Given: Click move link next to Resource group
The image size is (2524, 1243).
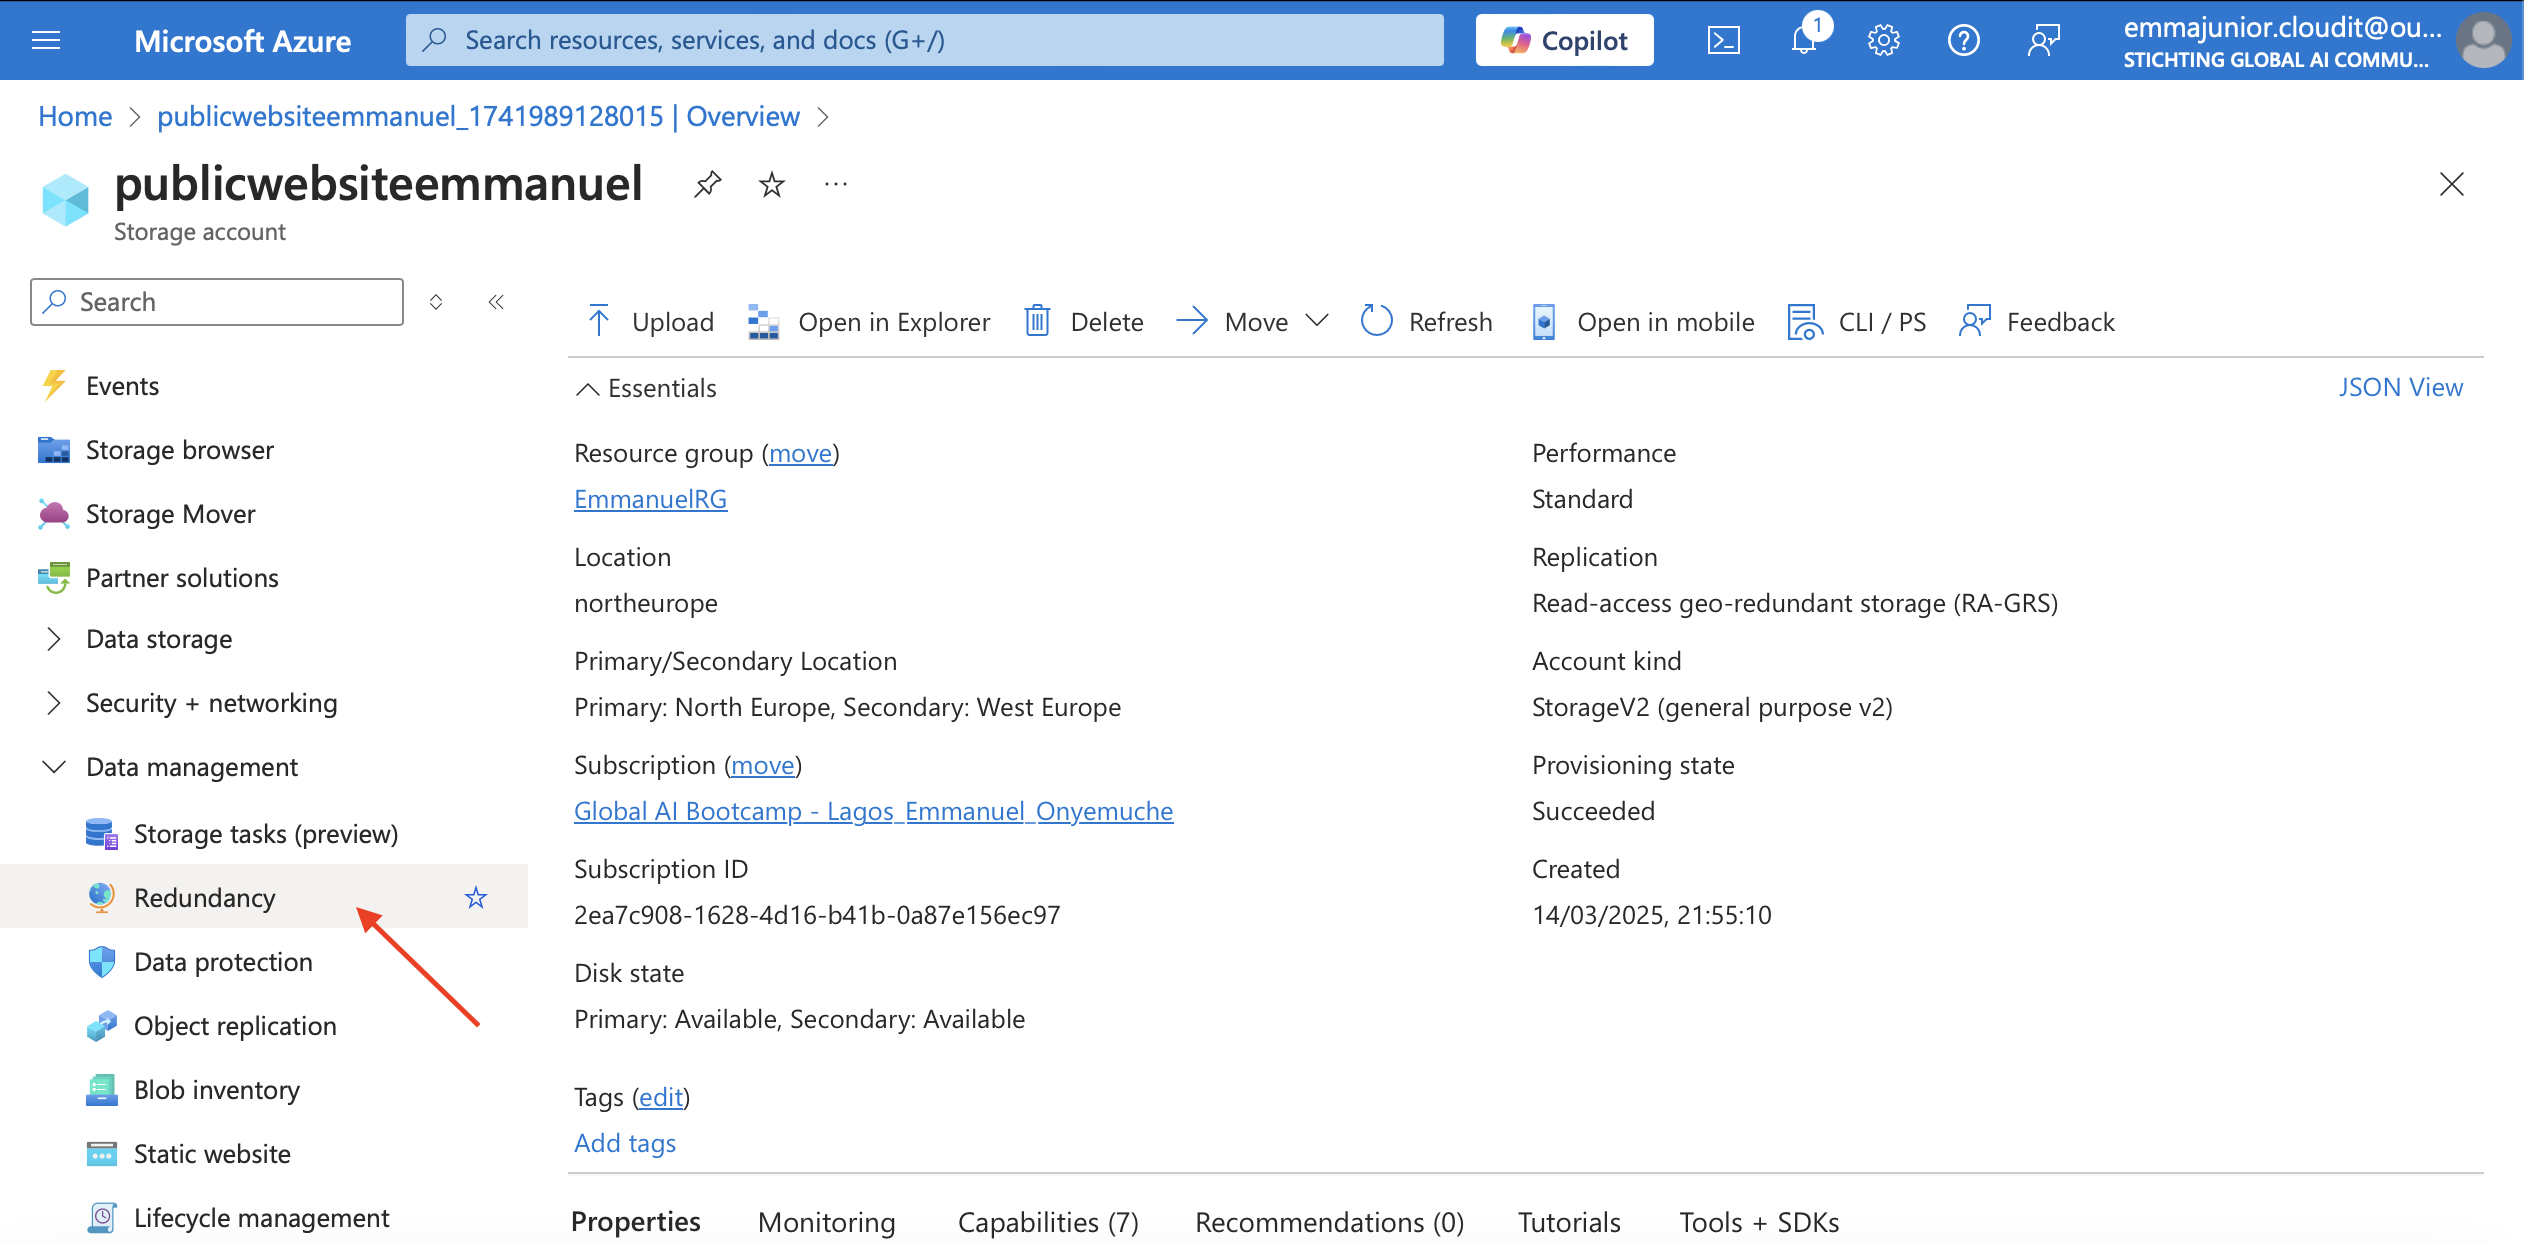Looking at the screenshot, I should tap(800, 453).
